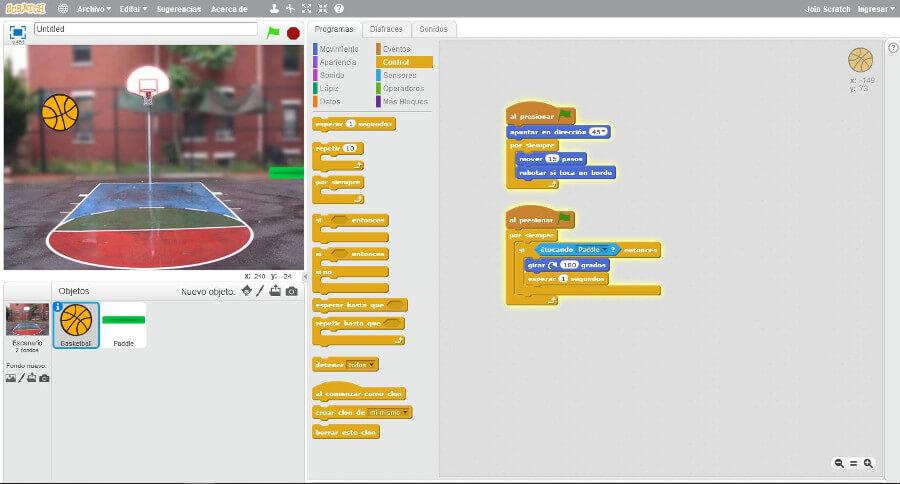Click 'rebotar si toca un borde' block

coord(565,172)
